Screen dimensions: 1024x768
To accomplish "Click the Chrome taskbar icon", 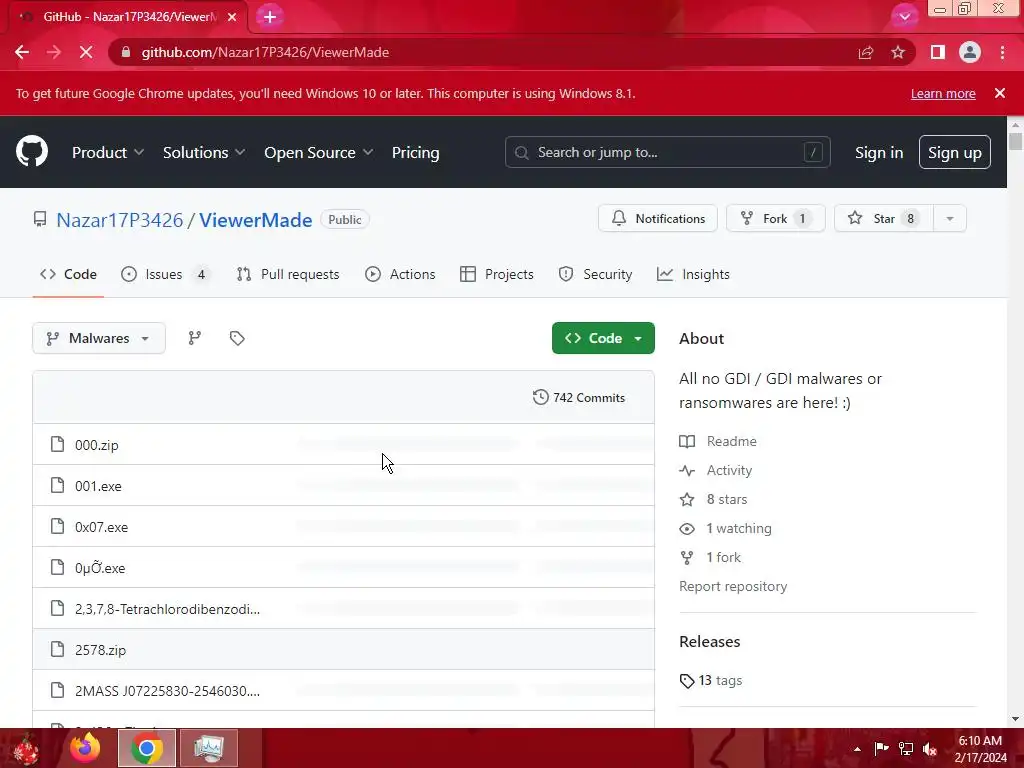I will [147, 748].
